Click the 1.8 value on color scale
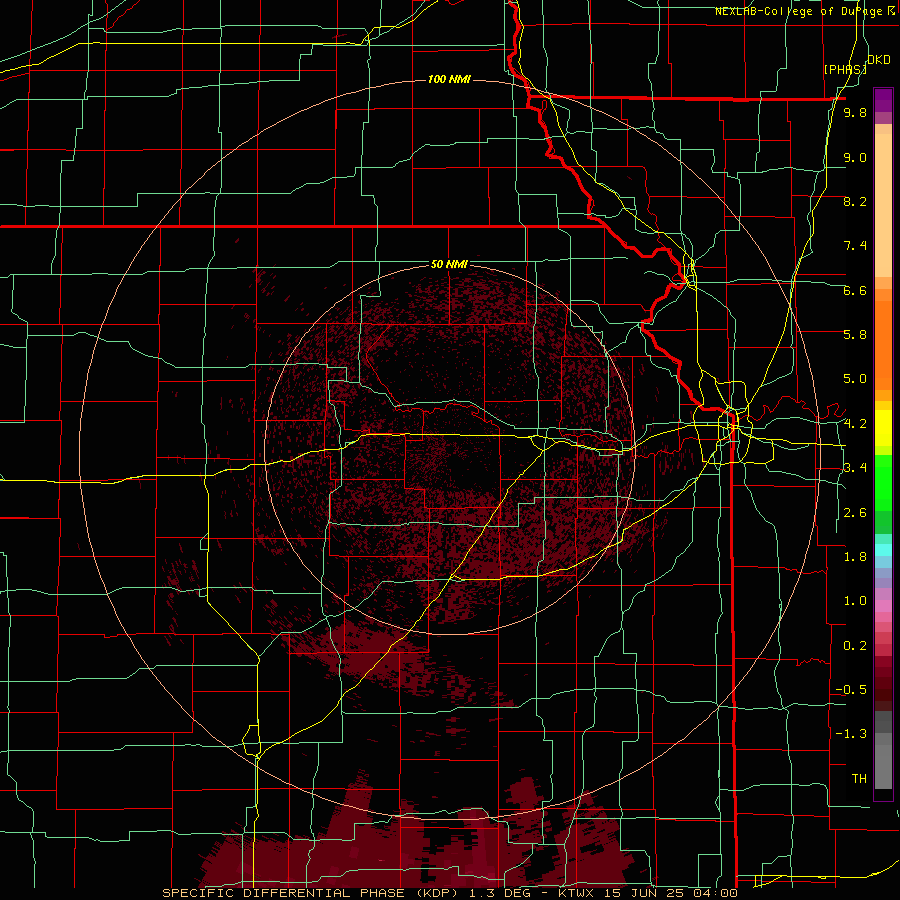Viewport: 900px width, 900px height. 855,557
